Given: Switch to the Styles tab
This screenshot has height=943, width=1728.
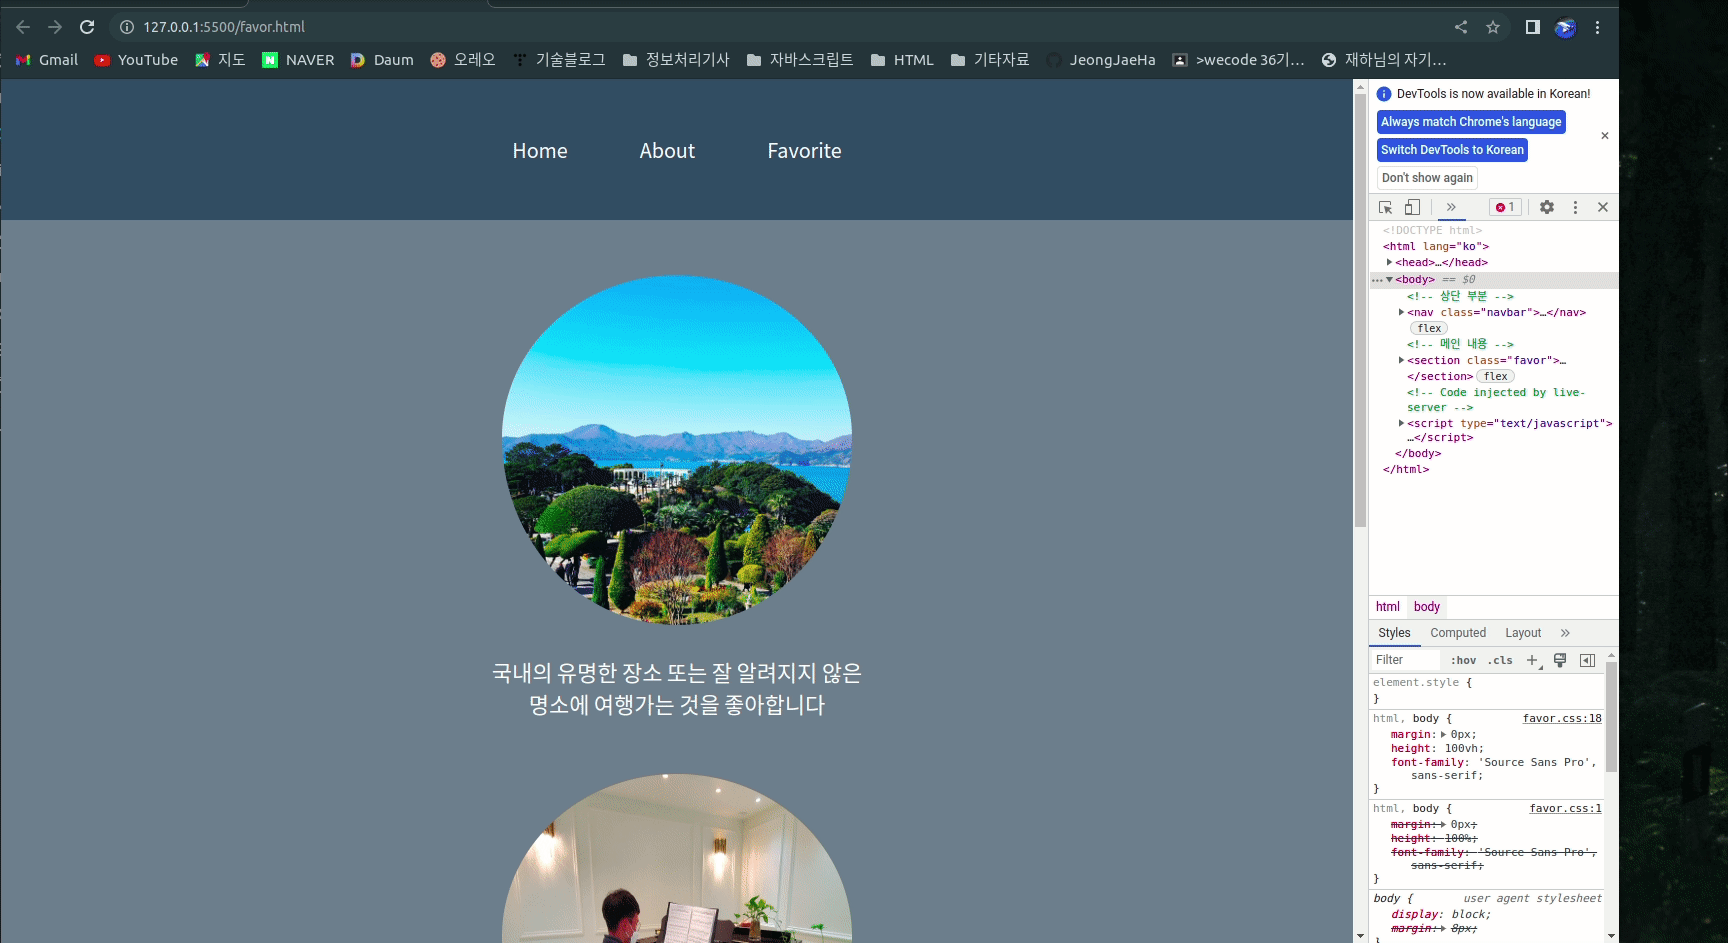Looking at the screenshot, I should click(1394, 633).
